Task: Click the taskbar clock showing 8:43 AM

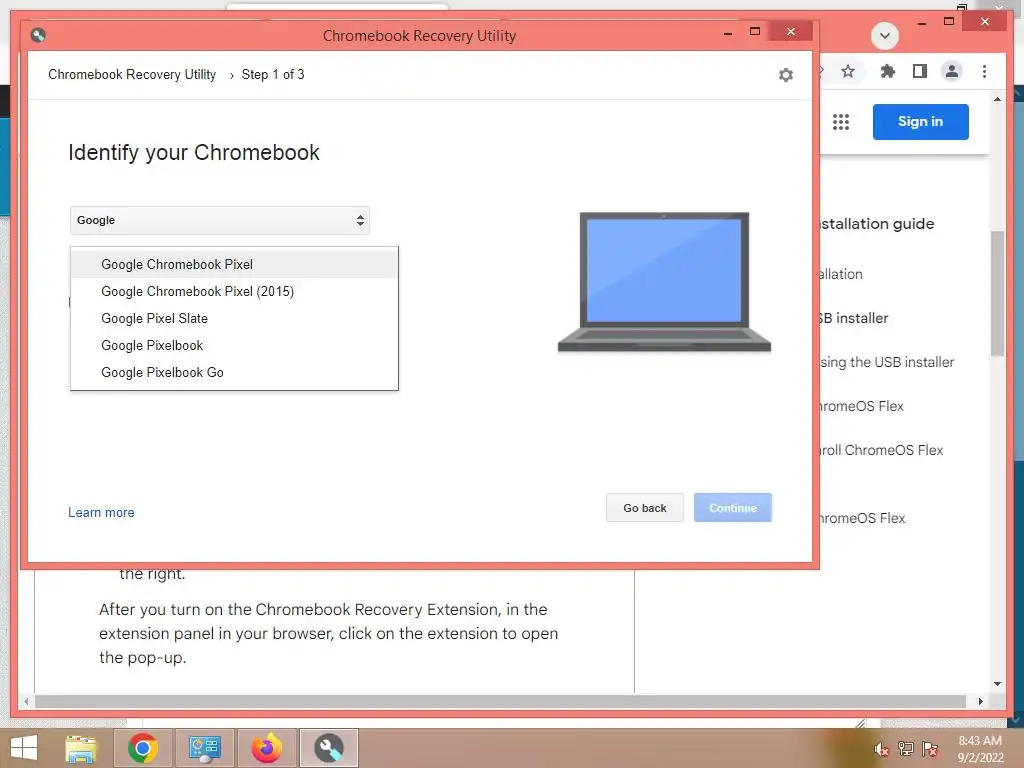Action: (980, 748)
